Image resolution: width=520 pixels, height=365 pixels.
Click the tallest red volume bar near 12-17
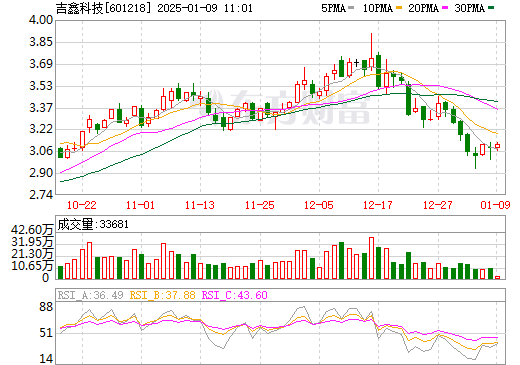pos(371,258)
